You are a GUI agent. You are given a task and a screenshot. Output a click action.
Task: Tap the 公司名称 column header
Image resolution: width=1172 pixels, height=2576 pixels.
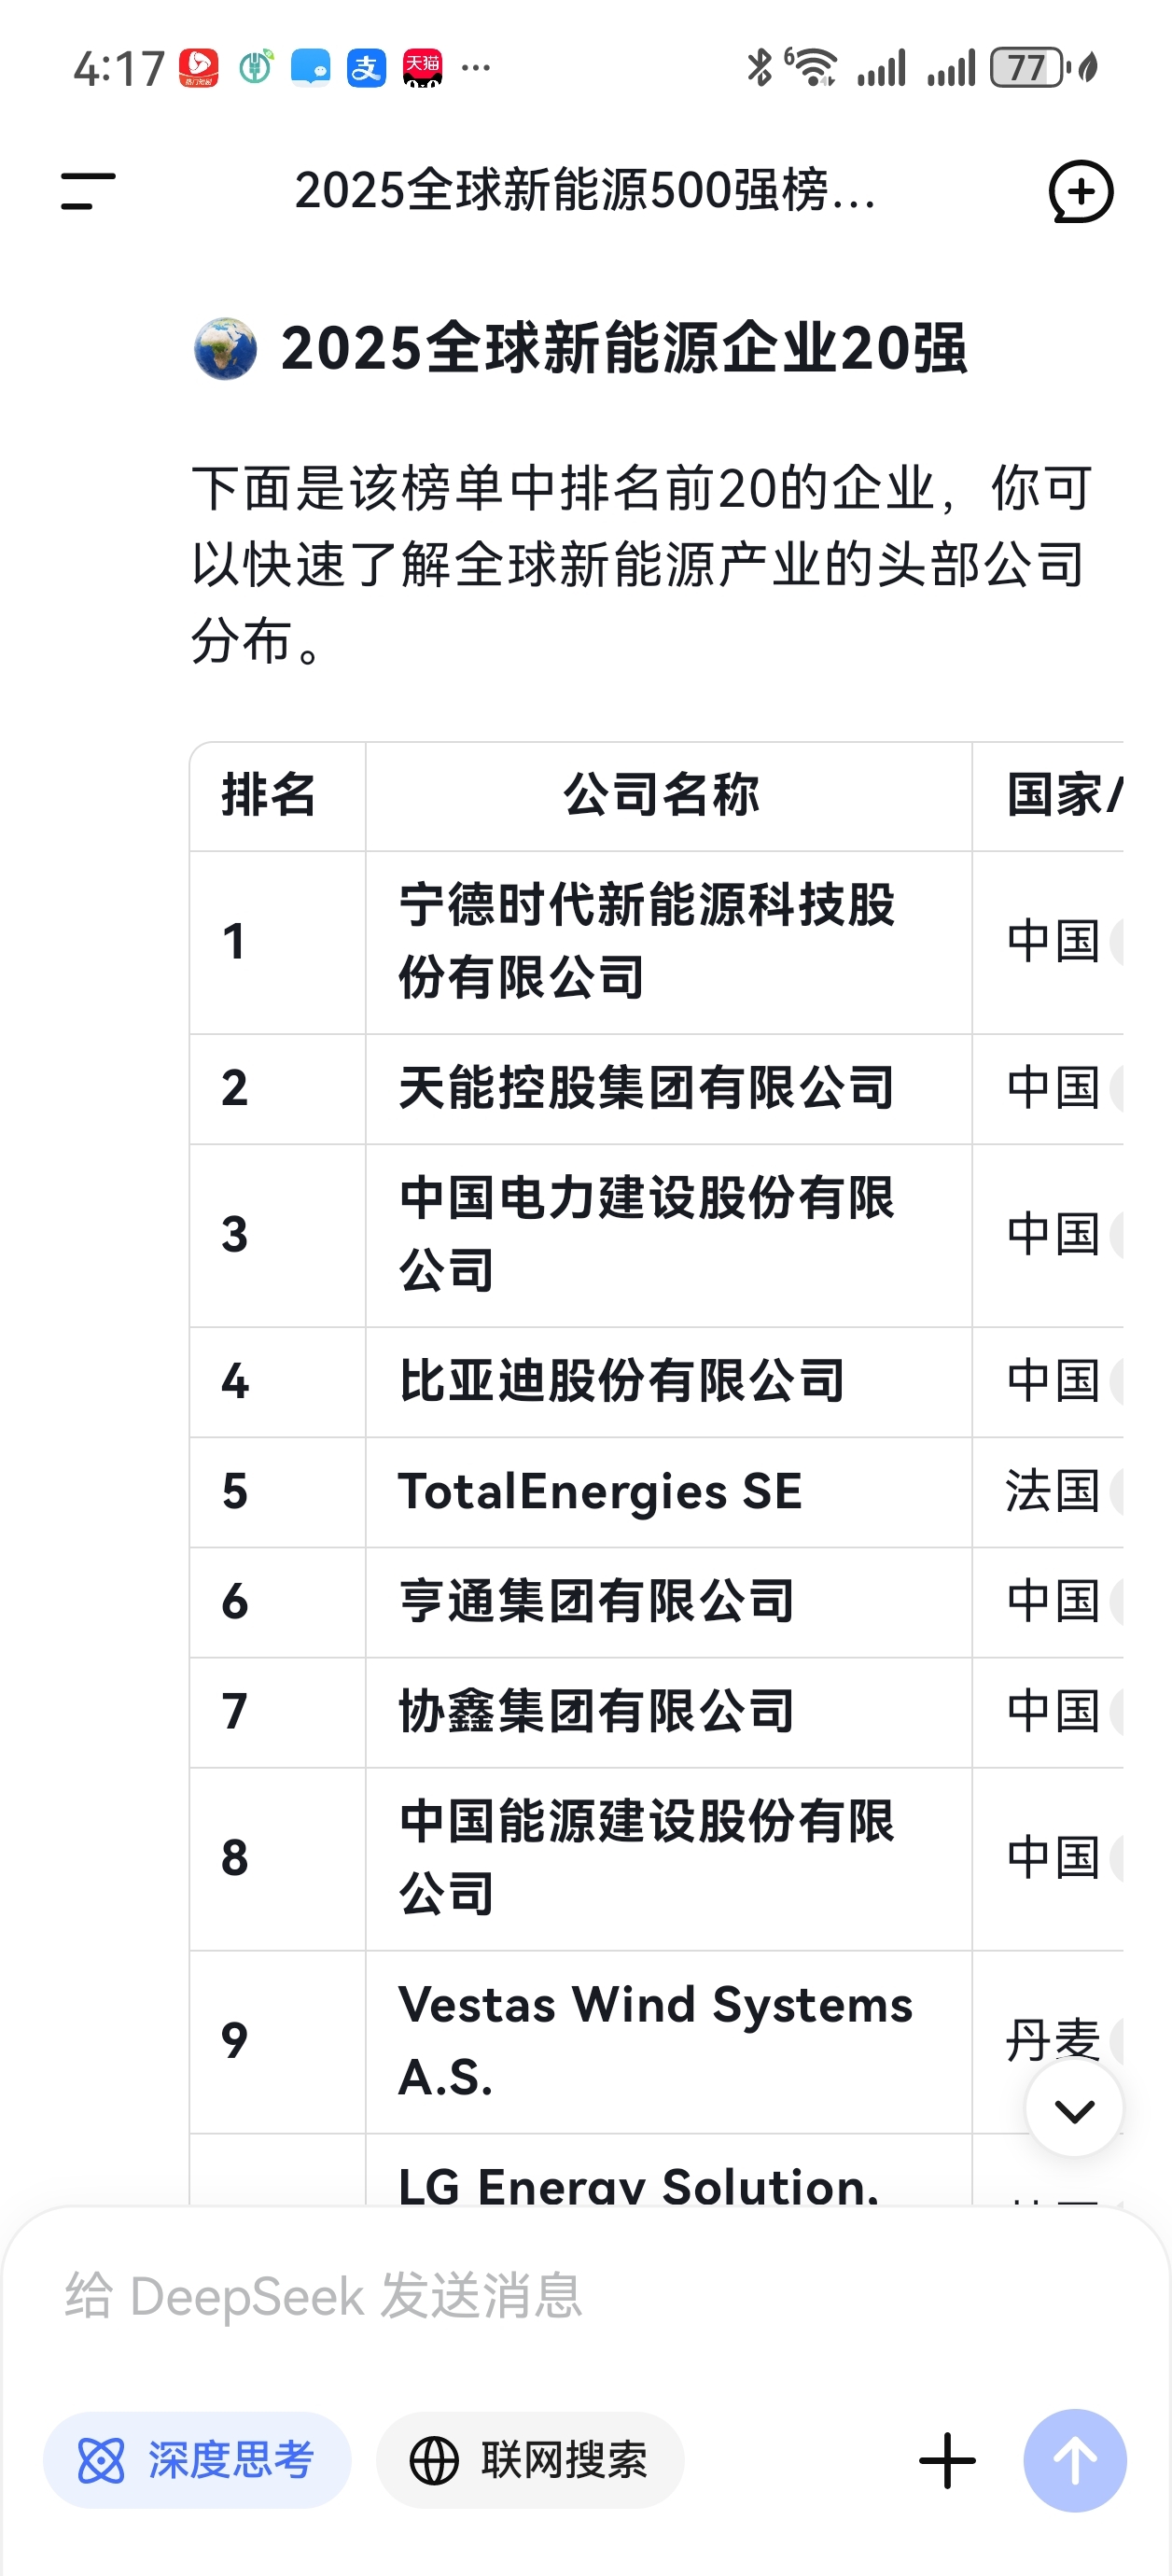click(x=661, y=796)
